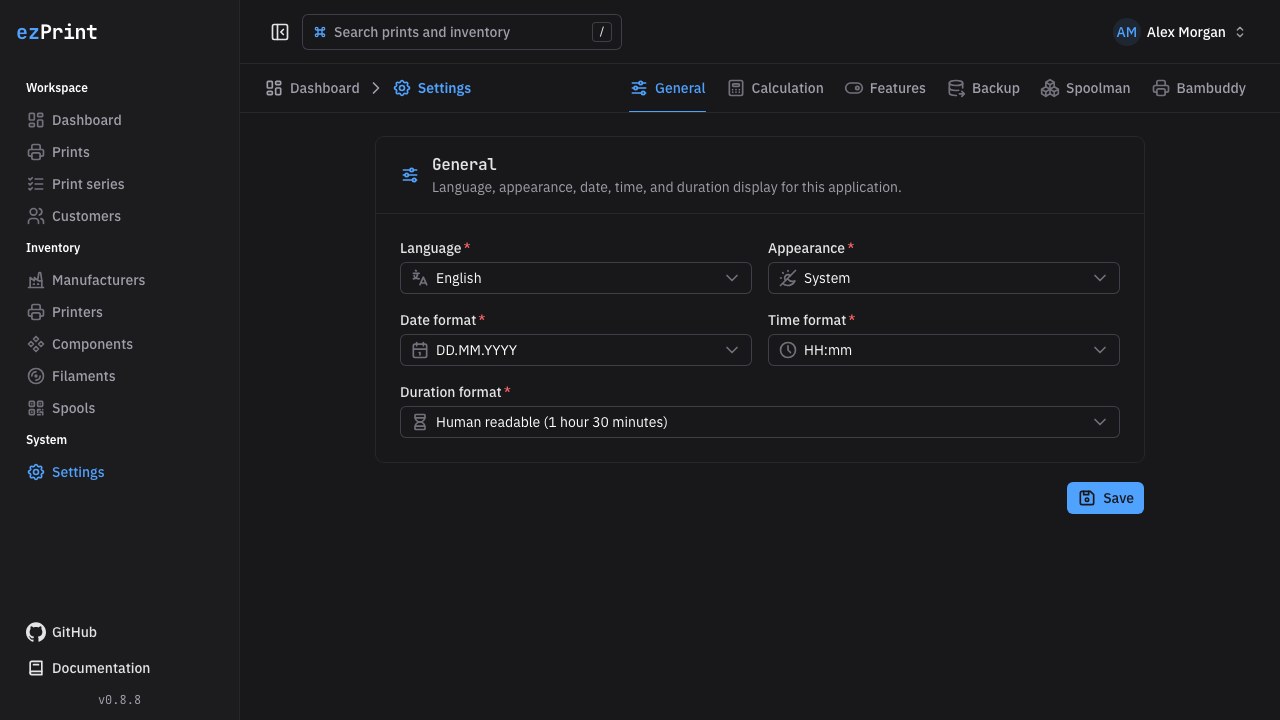Open the Features tab
Viewport: 1280px width, 720px height.
click(885, 88)
